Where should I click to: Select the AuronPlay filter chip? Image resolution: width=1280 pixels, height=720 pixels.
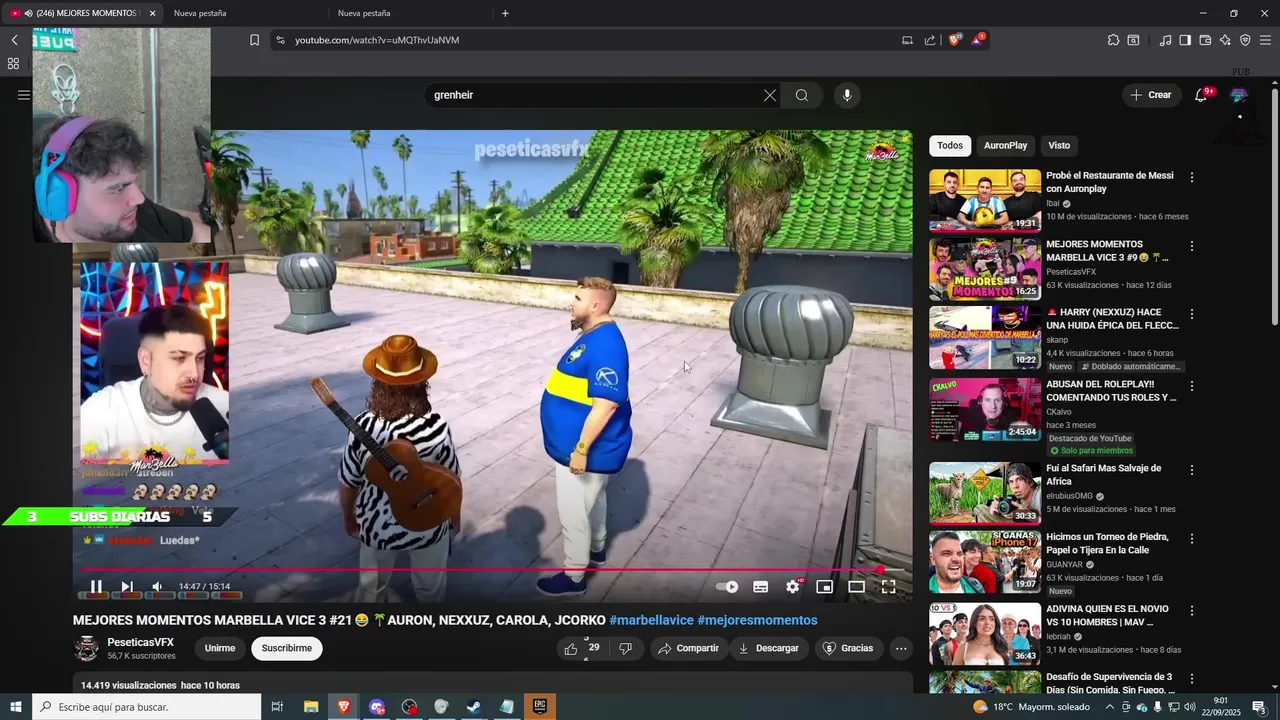tap(1005, 145)
